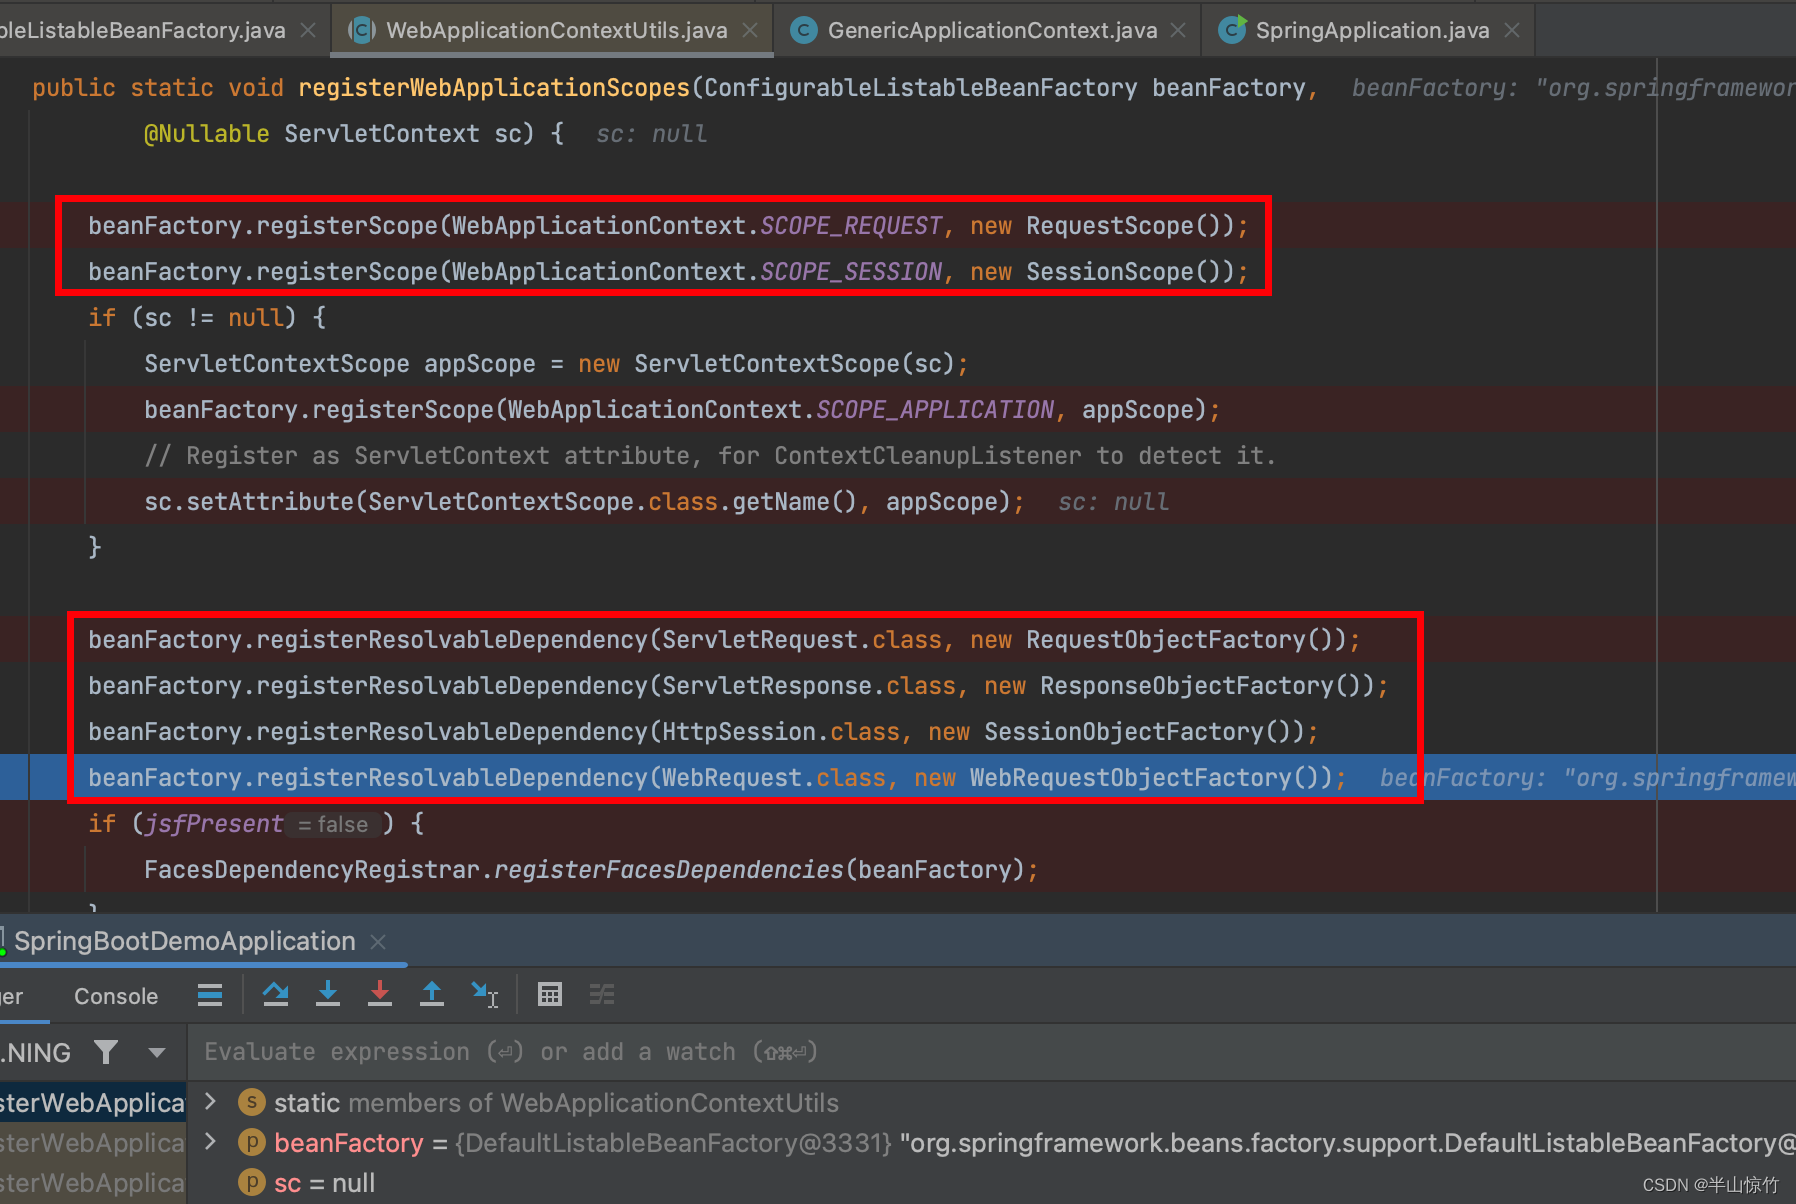Expand the beanFactory variable node
The width and height of the screenshot is (1796, 1204).
click(210, 1142)
